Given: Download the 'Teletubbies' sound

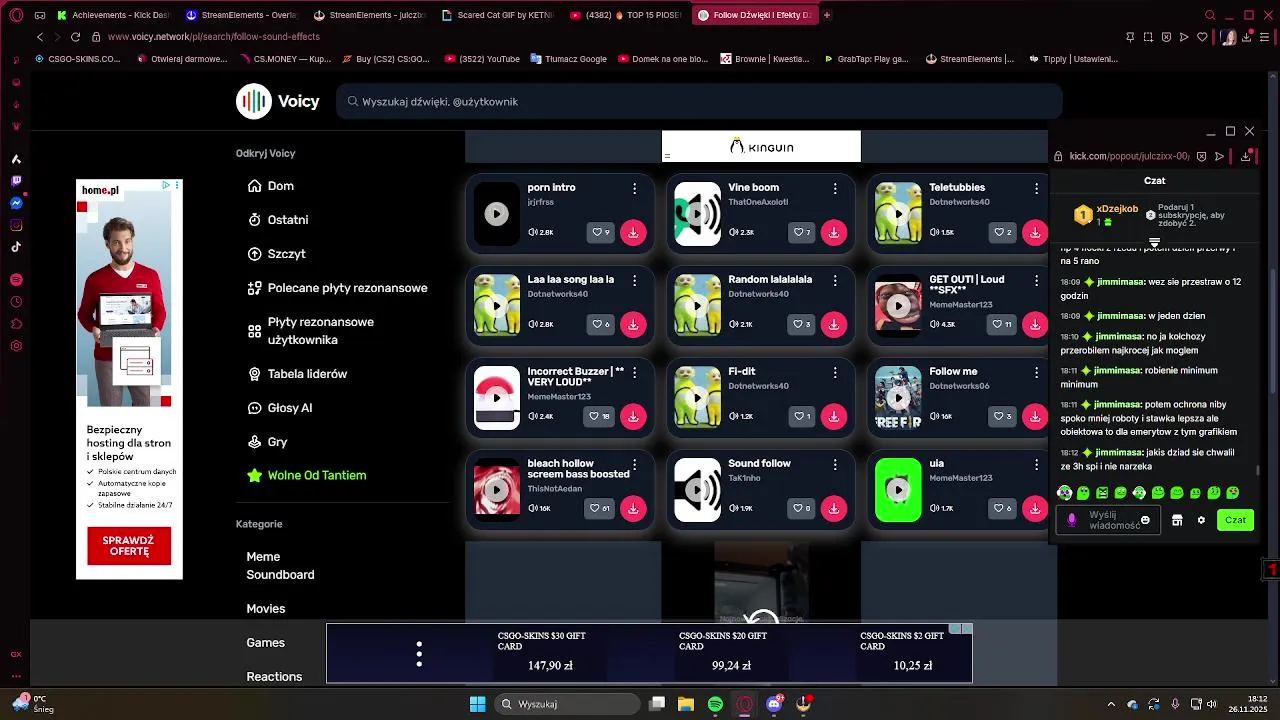Looking at the screenshot, I should (x=1035, y=232).
